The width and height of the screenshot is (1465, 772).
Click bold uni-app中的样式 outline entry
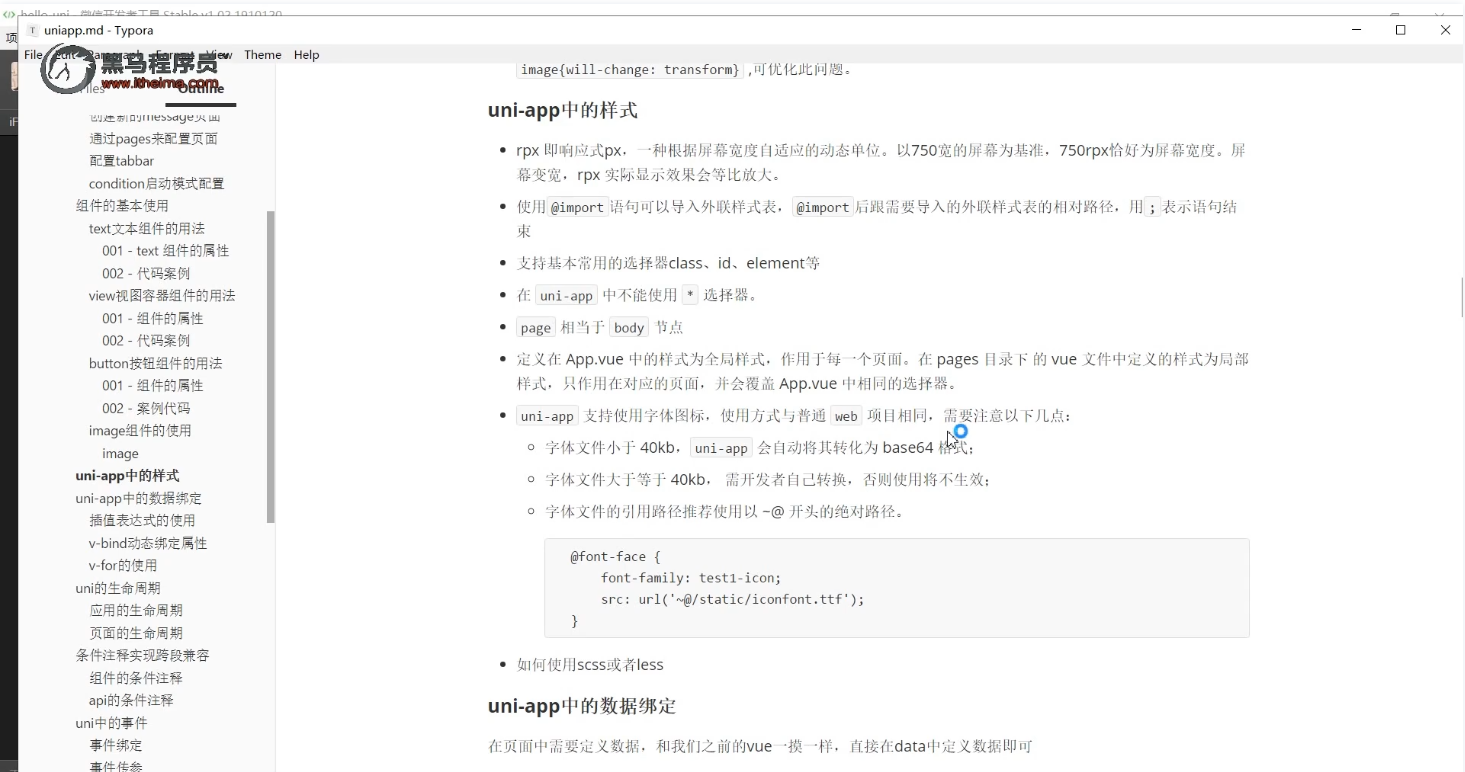pos(127,476)
